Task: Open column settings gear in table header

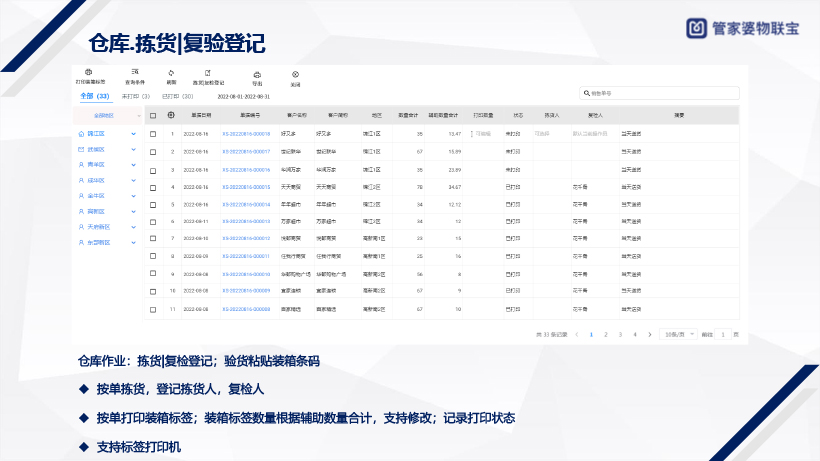Action: [171, 115]
